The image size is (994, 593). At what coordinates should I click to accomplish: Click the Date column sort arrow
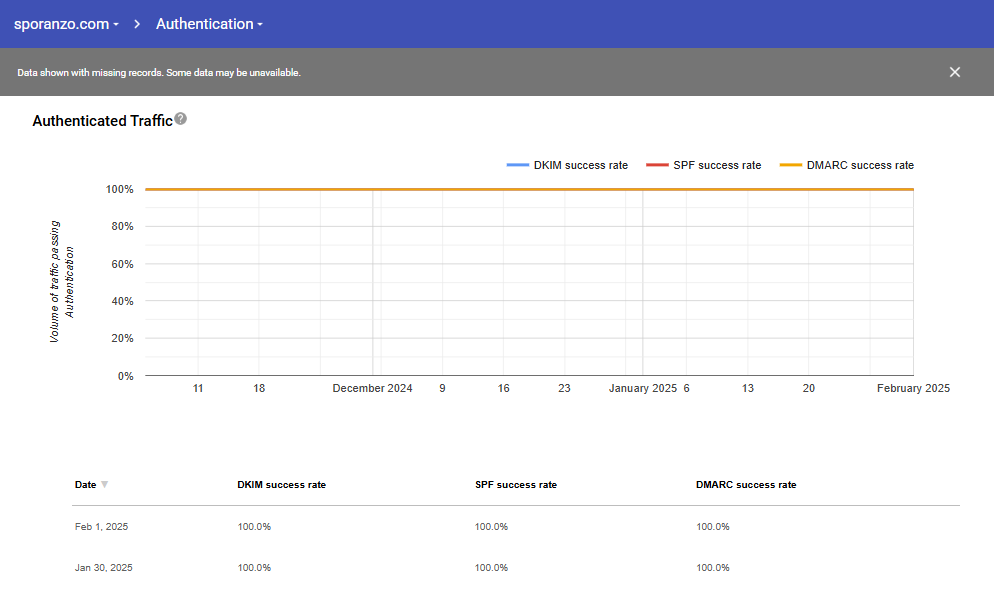click(105, 485)
